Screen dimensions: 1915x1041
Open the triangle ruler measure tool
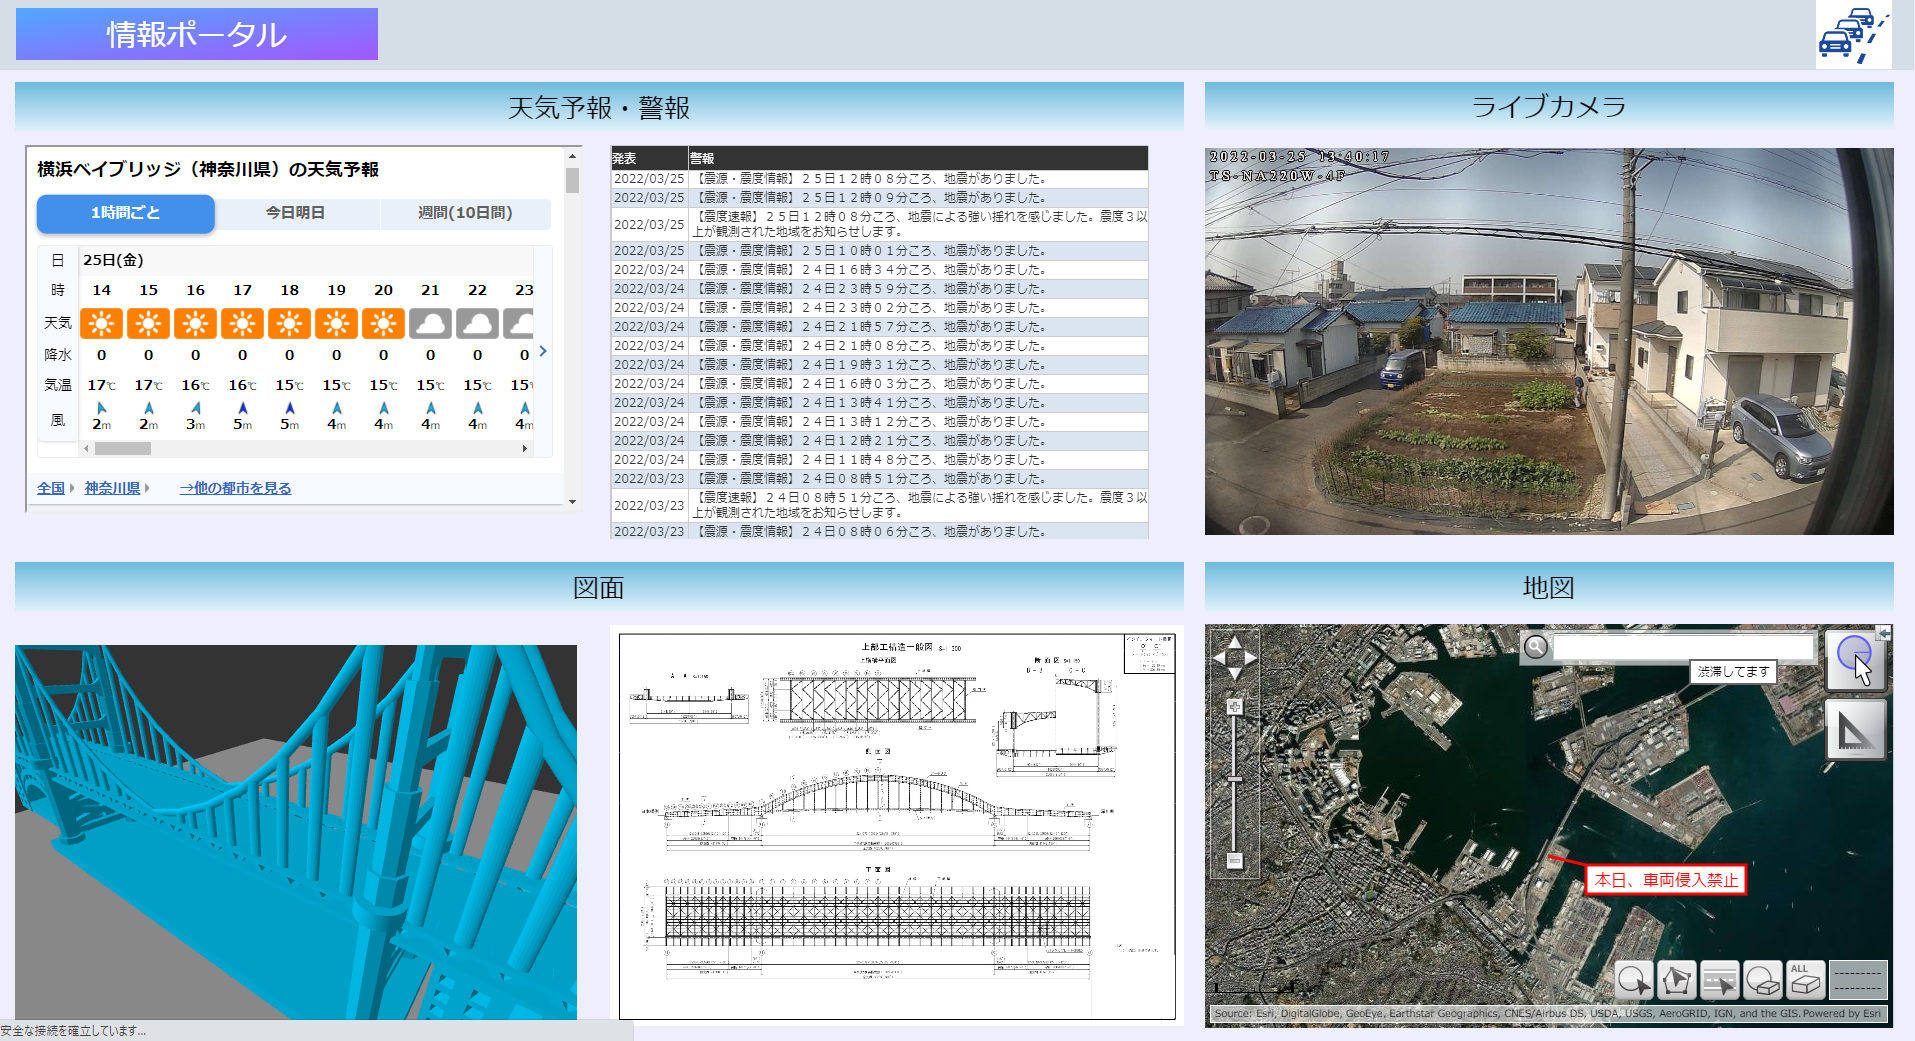pyautogui.click(x=1855, y=729)
